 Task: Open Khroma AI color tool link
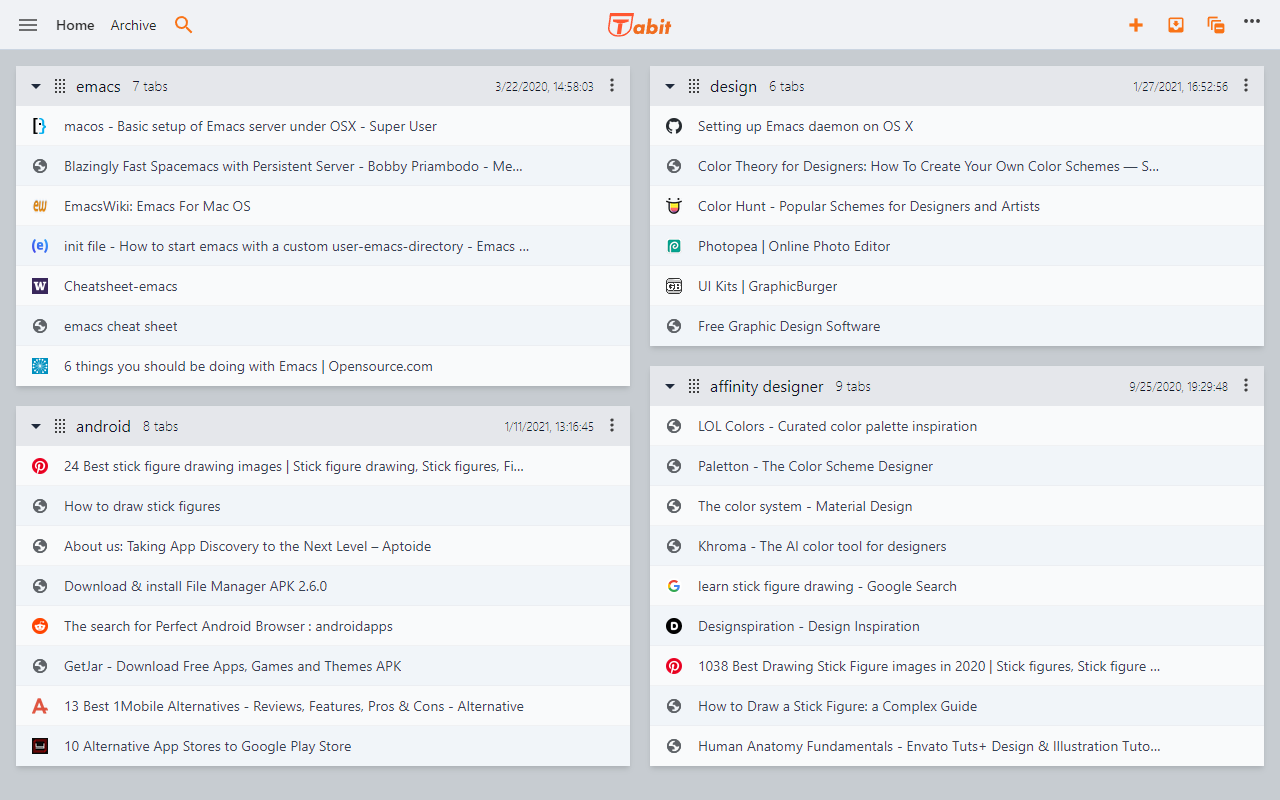821,546
